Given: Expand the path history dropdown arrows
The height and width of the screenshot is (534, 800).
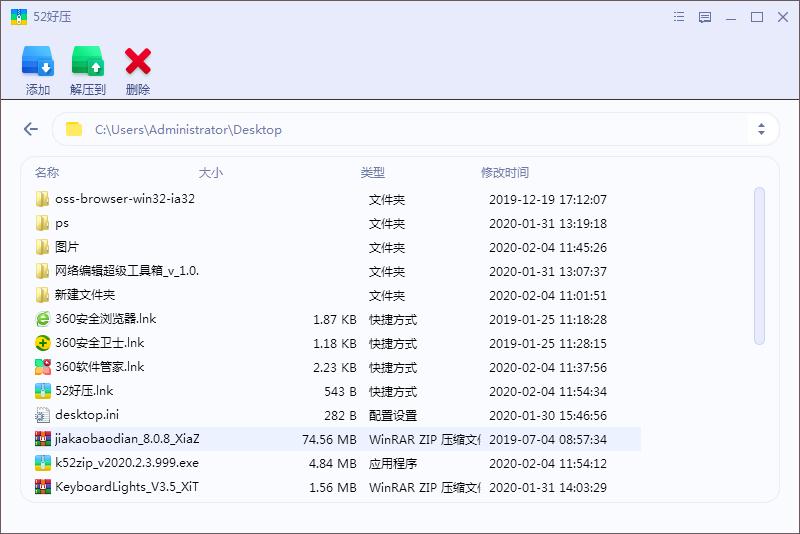Looking at the screenshot, I should coord(761,129).
